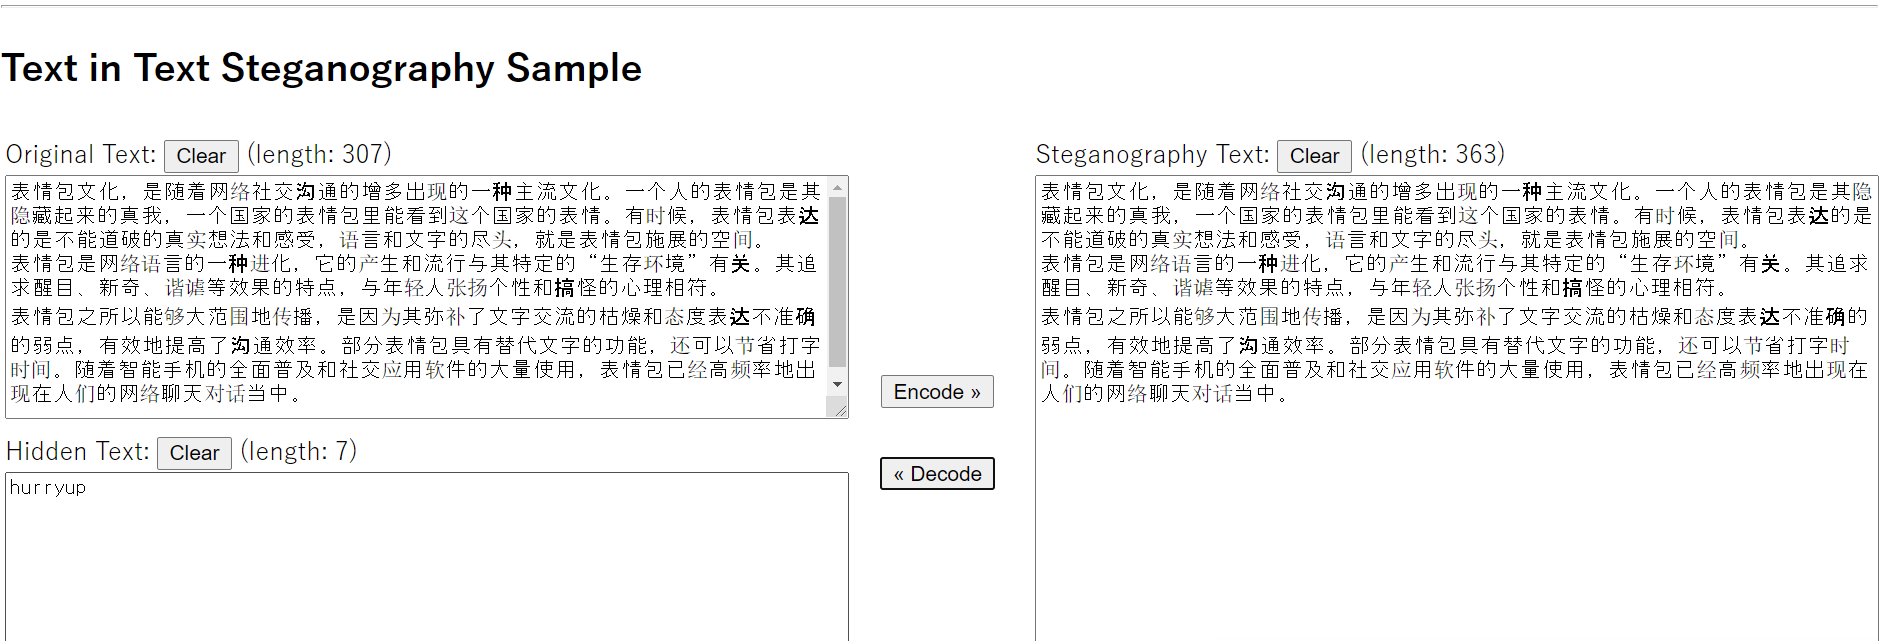1881x641 pixels.
Task: Click the length 7 counter
Action: coord(299,452)
